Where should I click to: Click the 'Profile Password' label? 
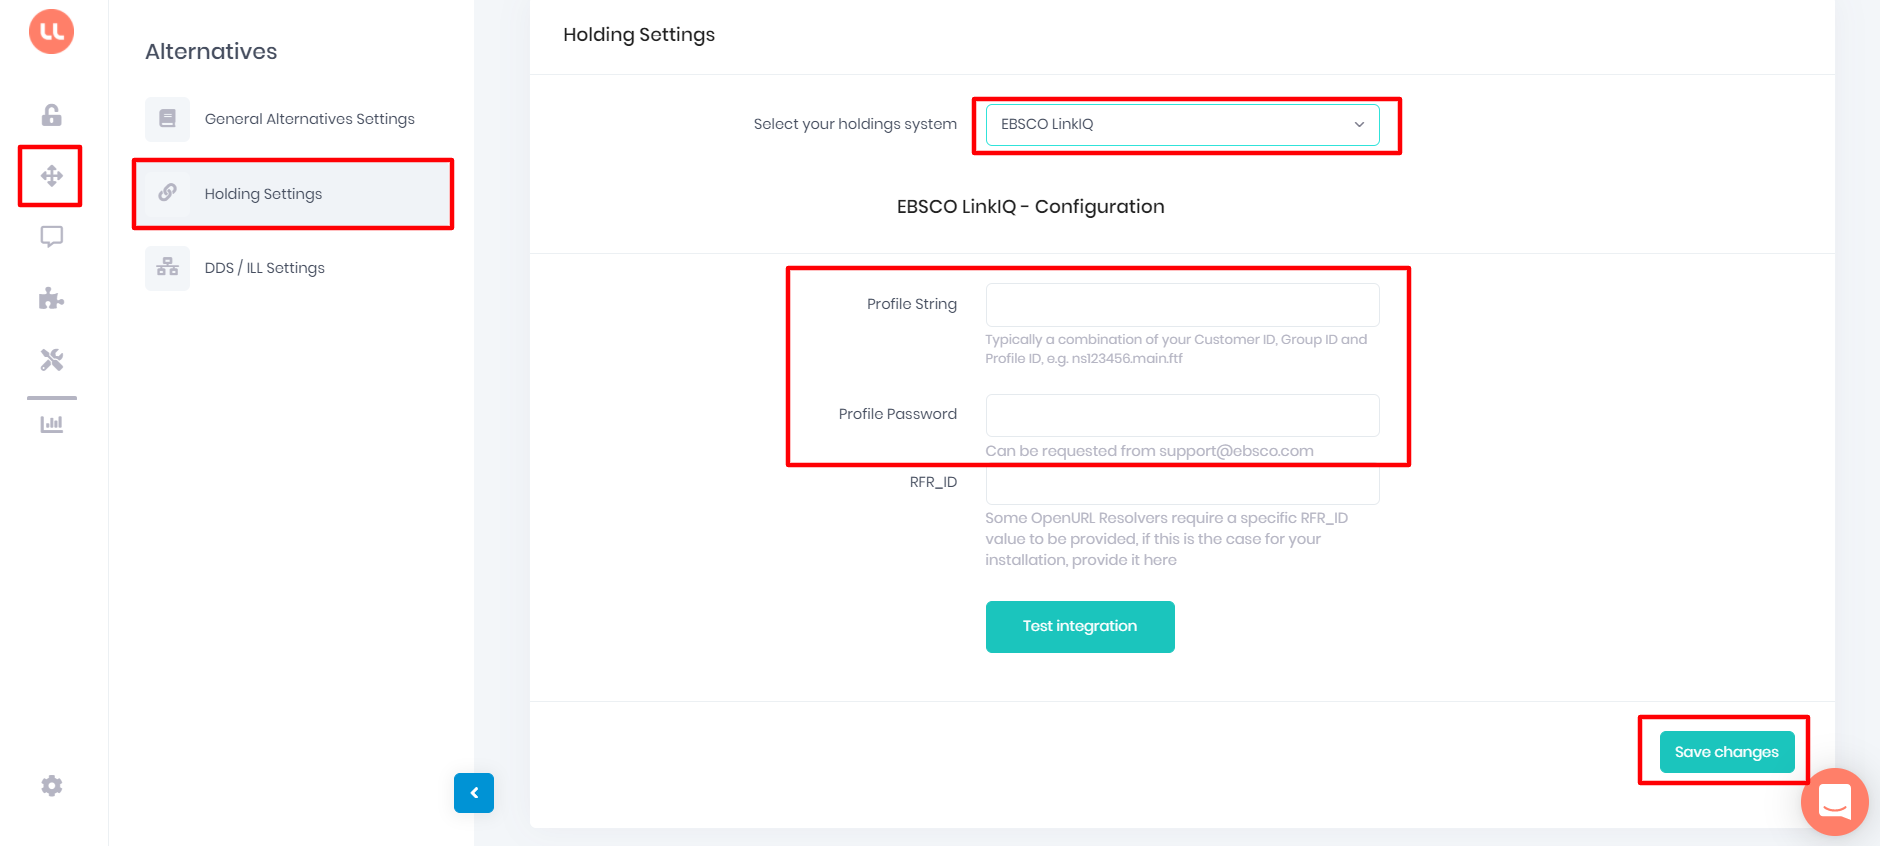click(x=898, y=414)
